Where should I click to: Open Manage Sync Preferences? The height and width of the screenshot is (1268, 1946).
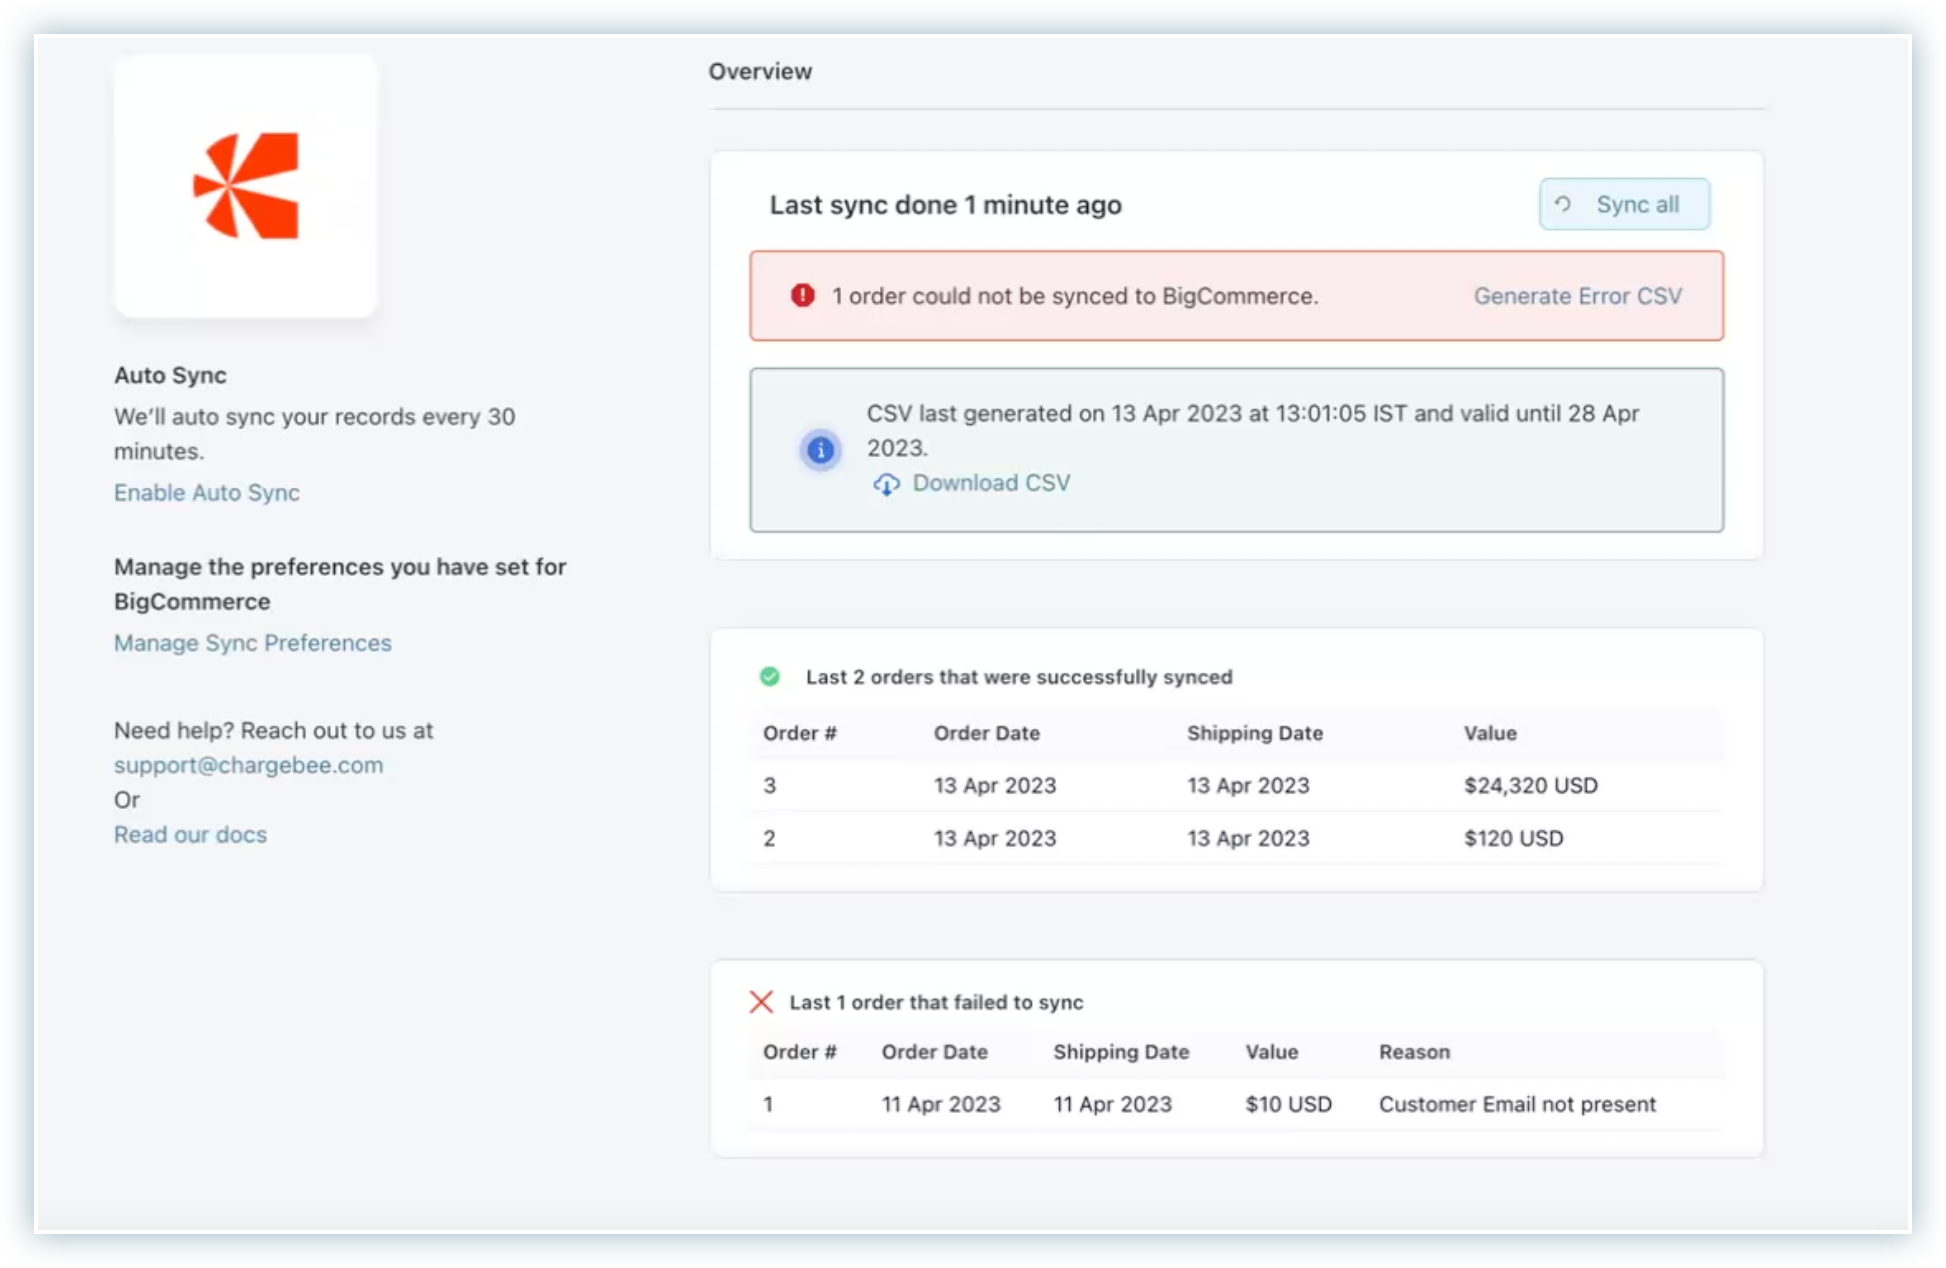pyautogui.click(x=252, y=643)
